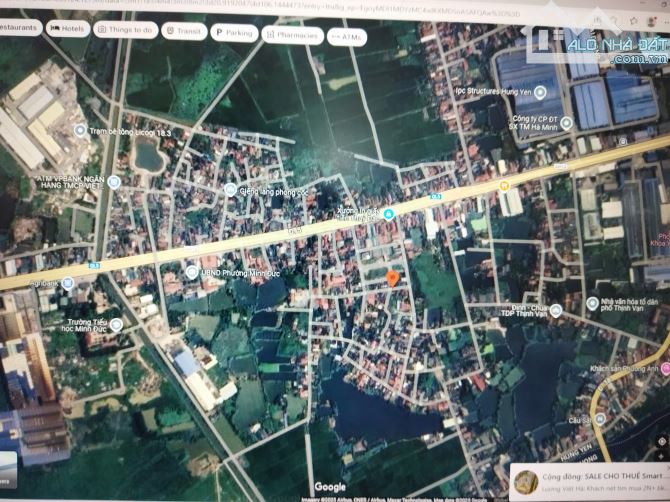Image resolution: width=670 pixels, height=502 pixels.
Task: Open Trạm bê tông Licogi 18.3 marker
Action: pyautogui.click(x=81, y=130)
